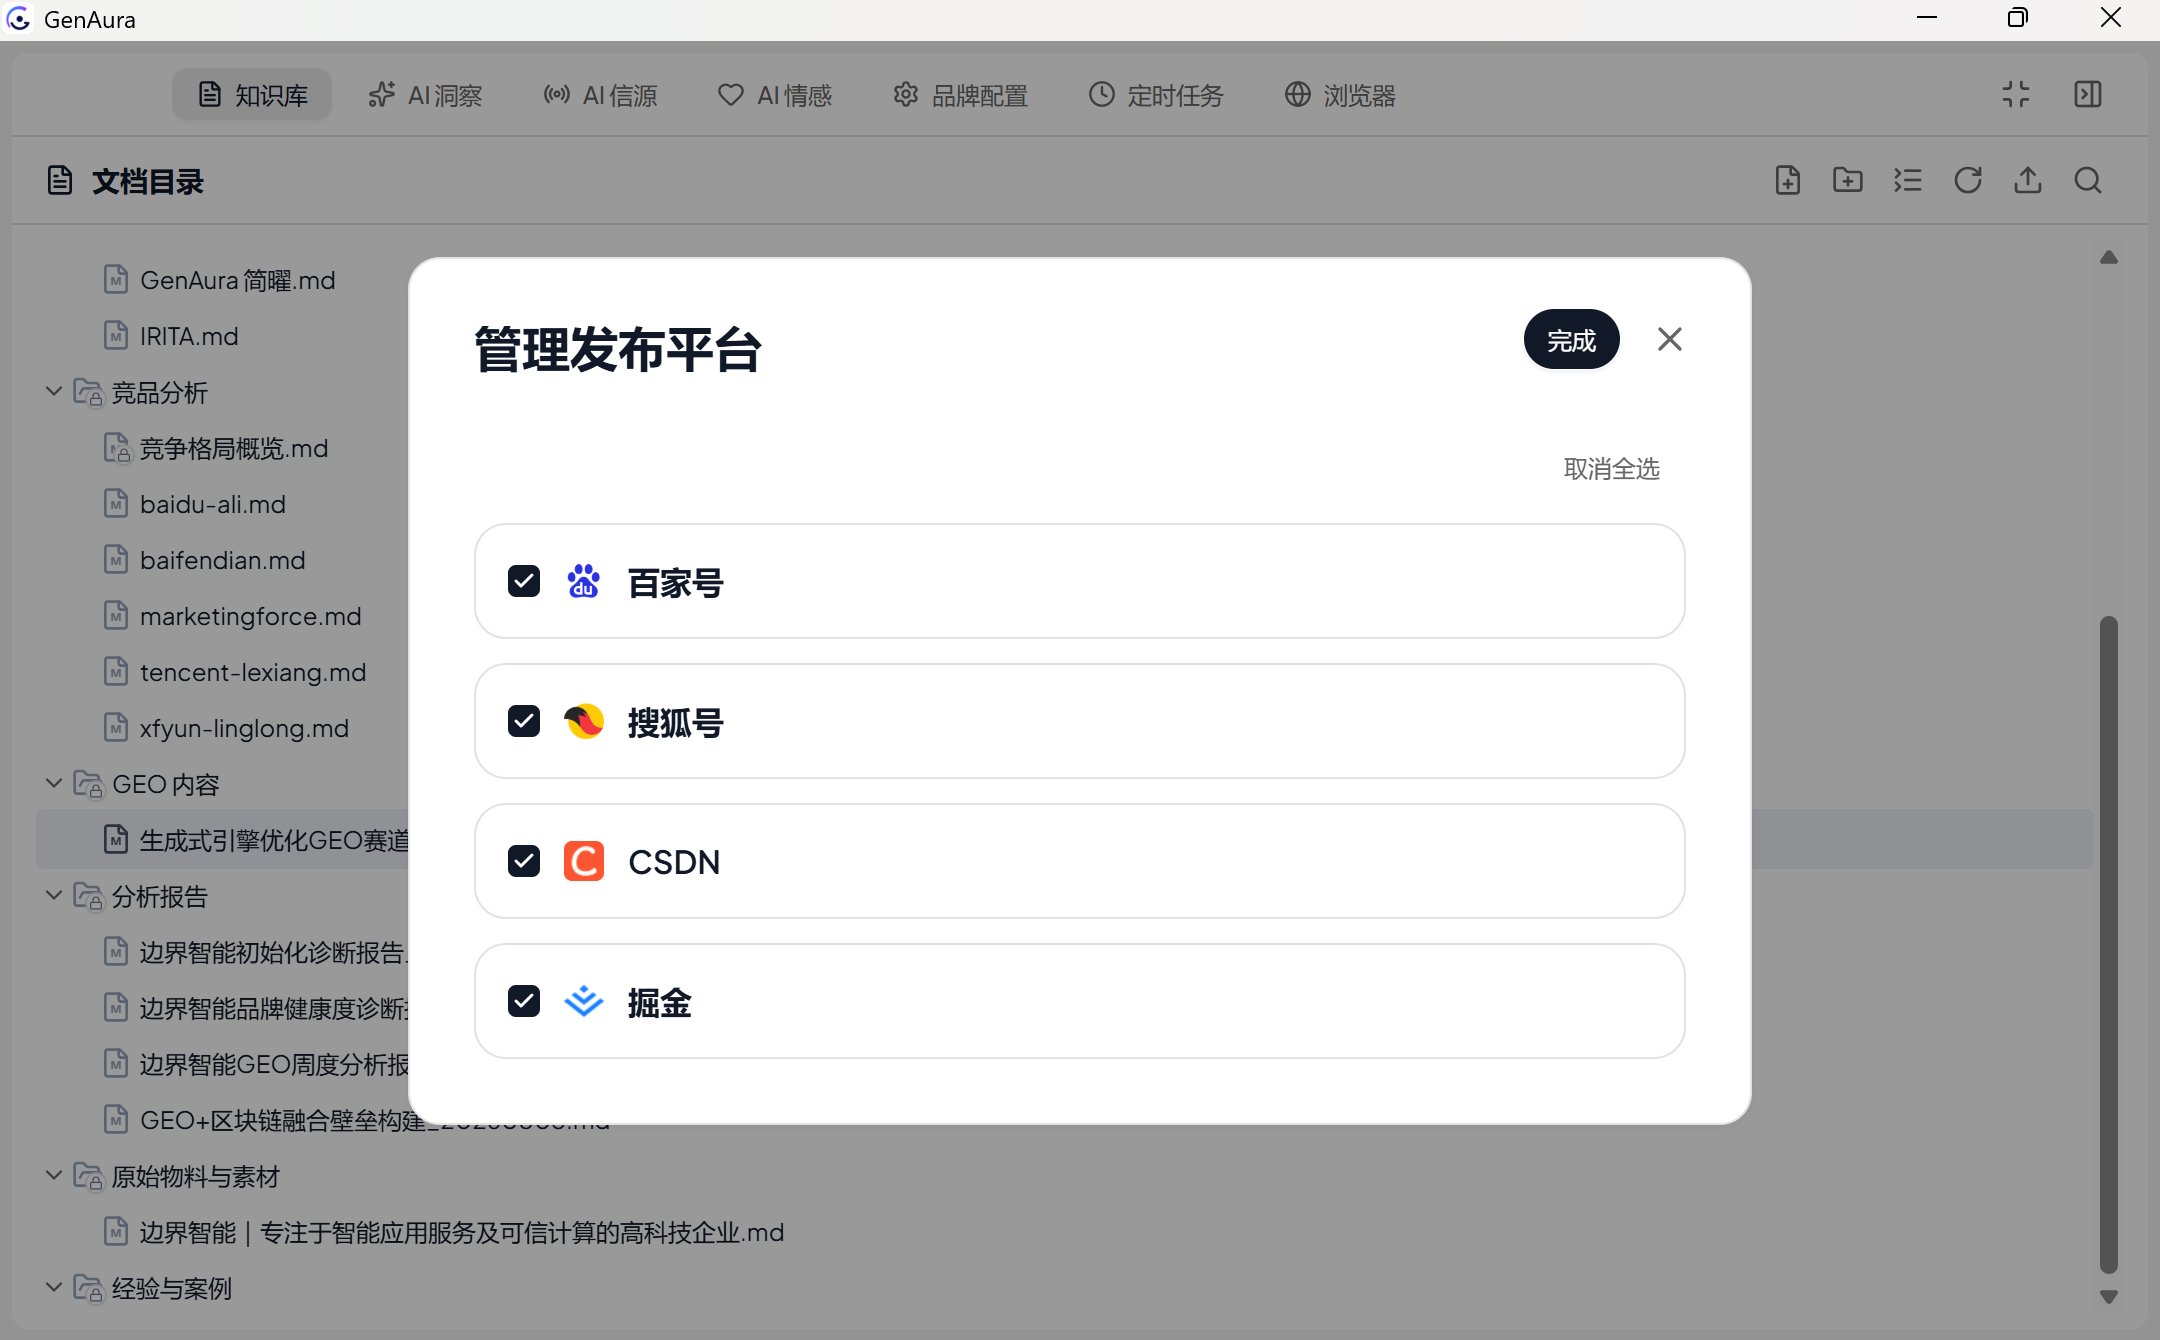The width and height of the screenshot is (2160, 1340).
Task: Open search in document directory
Action: [2088, 180]
